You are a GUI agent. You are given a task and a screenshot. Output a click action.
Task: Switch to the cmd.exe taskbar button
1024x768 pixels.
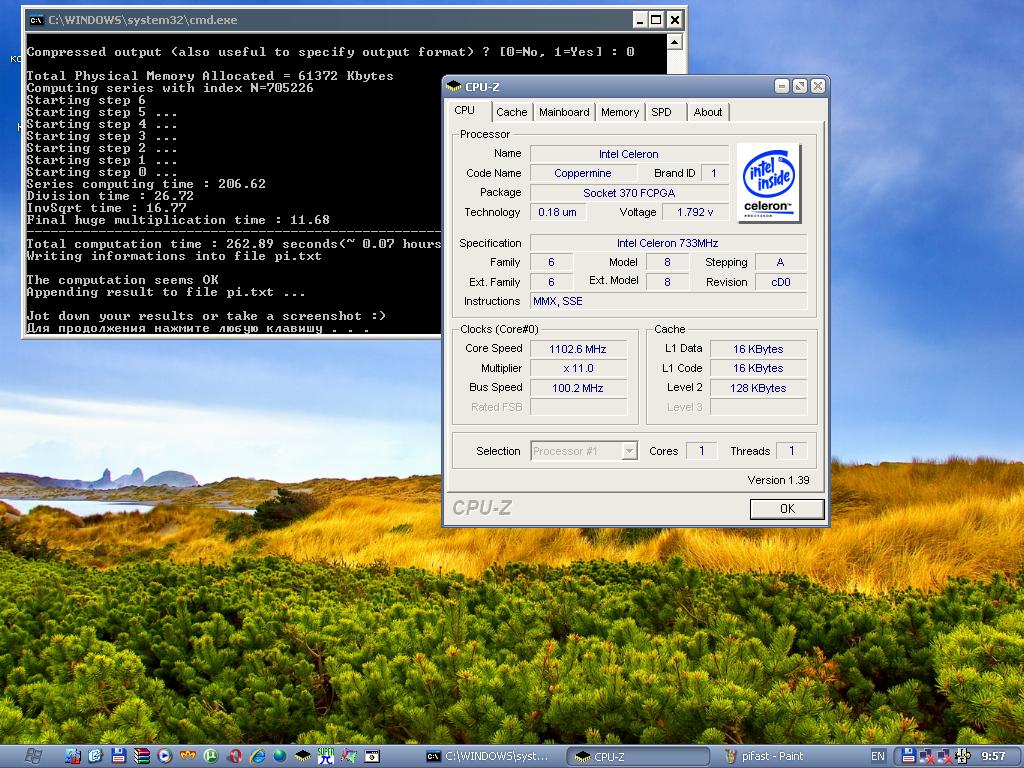coord(488,756)
